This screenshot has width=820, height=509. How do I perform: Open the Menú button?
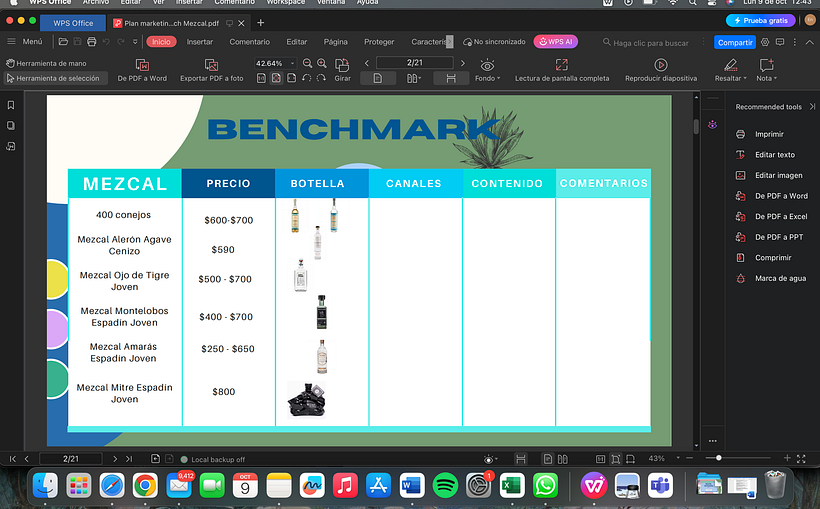tap(25, 42)
